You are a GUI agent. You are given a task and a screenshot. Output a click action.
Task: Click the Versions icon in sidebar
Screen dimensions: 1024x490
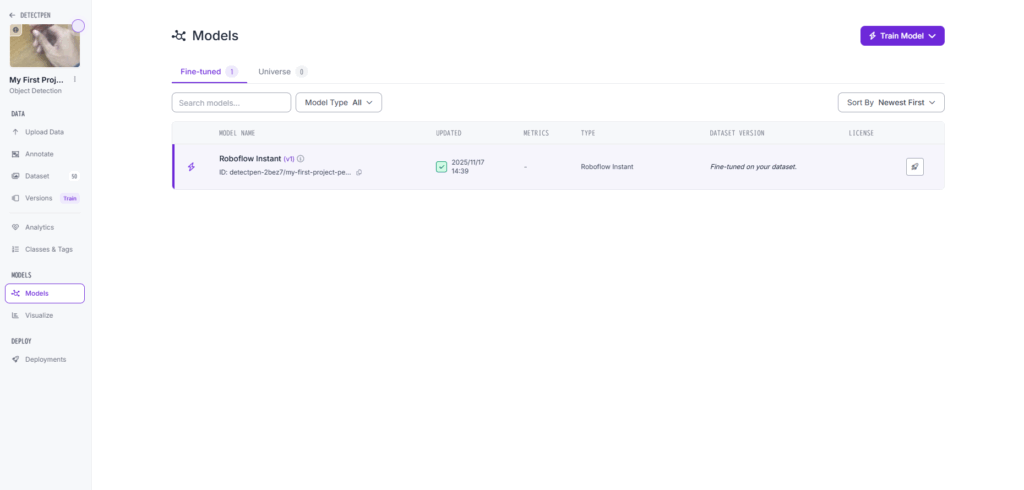click(15, 198)
